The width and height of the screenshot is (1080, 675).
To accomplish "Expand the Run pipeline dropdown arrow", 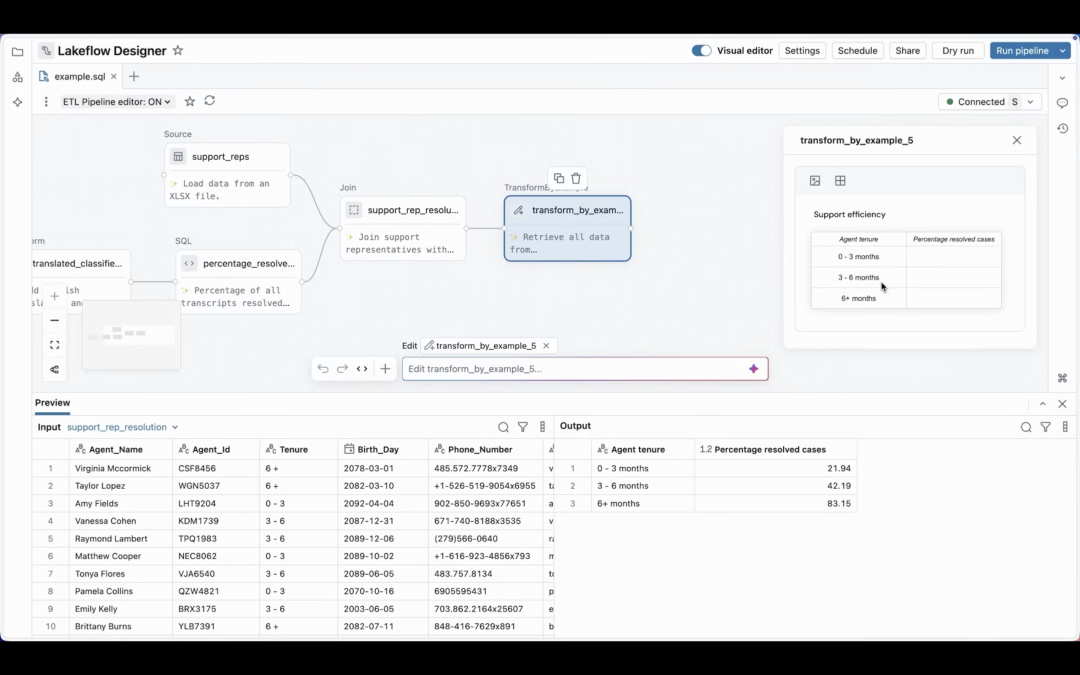I will point(1063,50).
